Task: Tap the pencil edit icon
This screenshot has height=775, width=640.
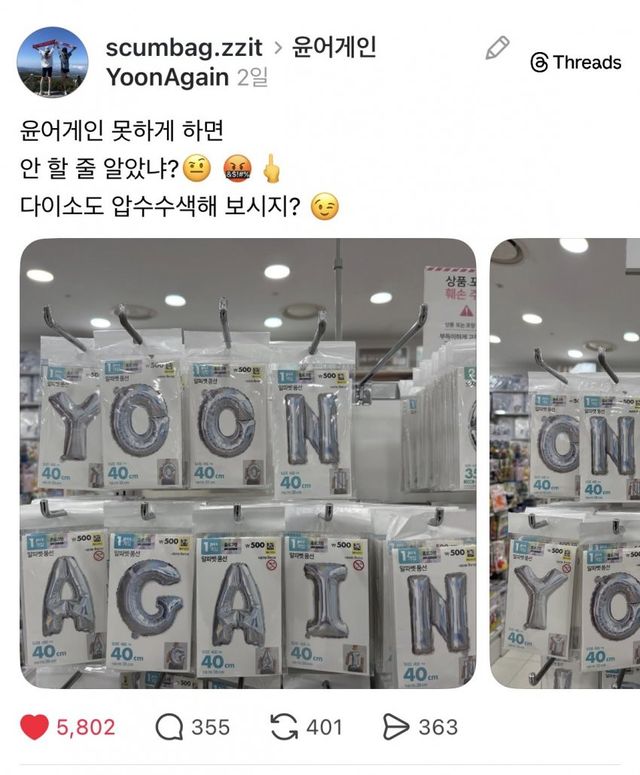Action: pos(497,48)
